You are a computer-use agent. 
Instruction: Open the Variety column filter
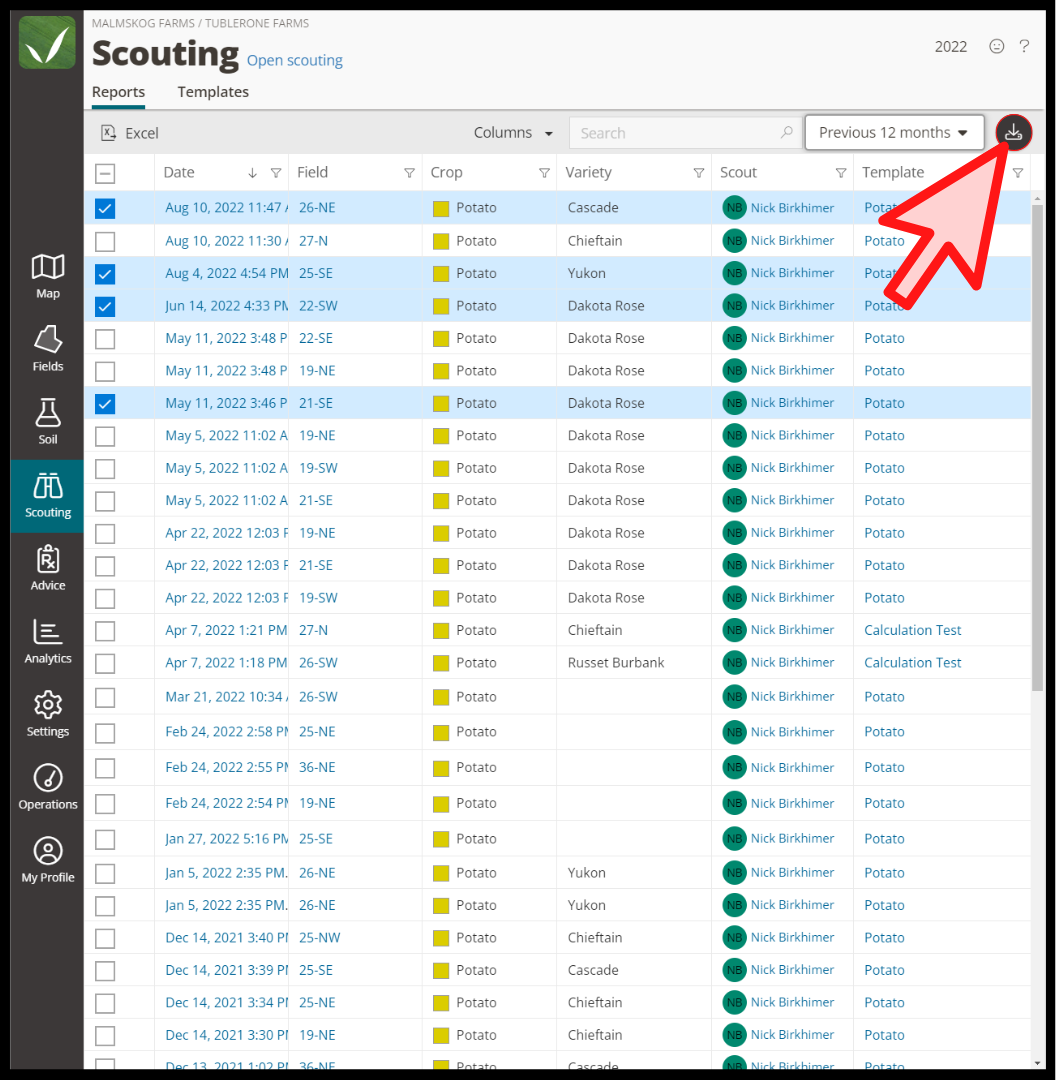[698, 173]
